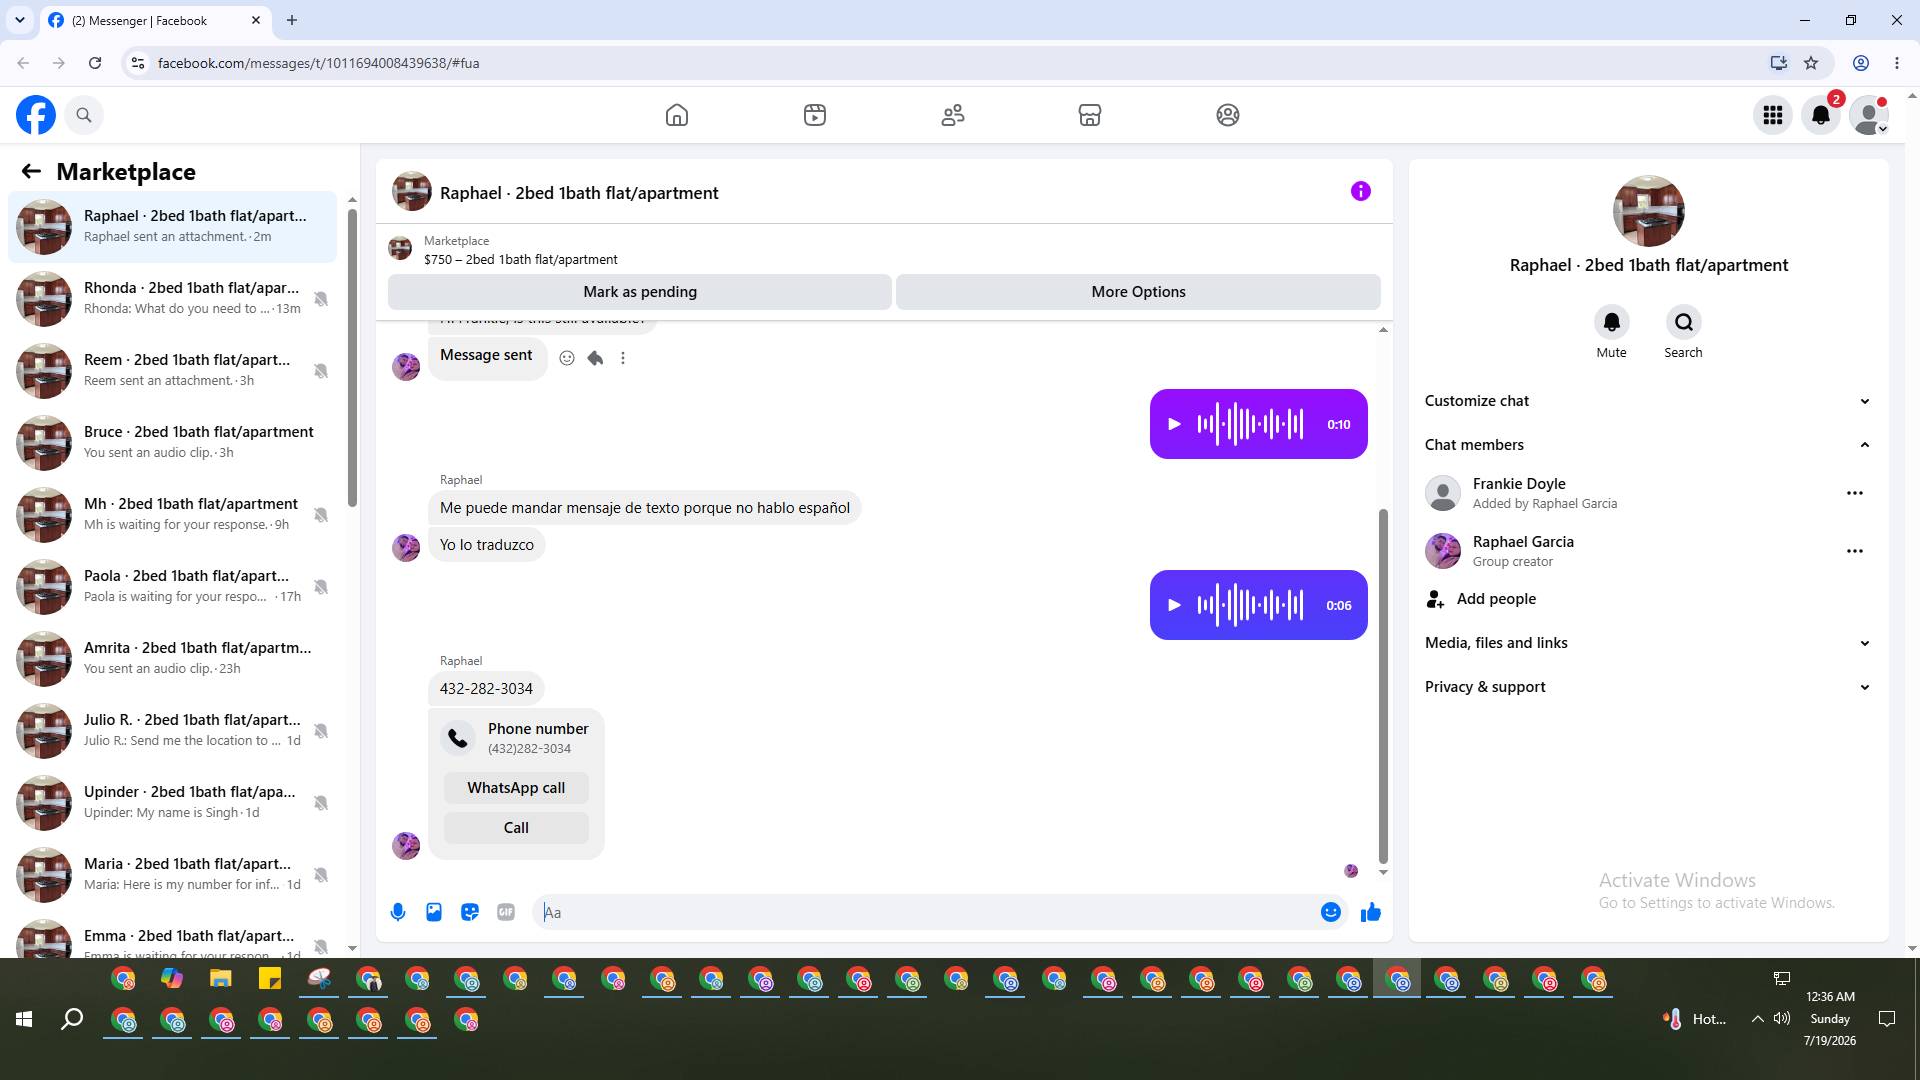The width and height of the screenshot is (1920, 1080).
Task: Open Facebook search magnifier icon
Action: coord(84,115)
